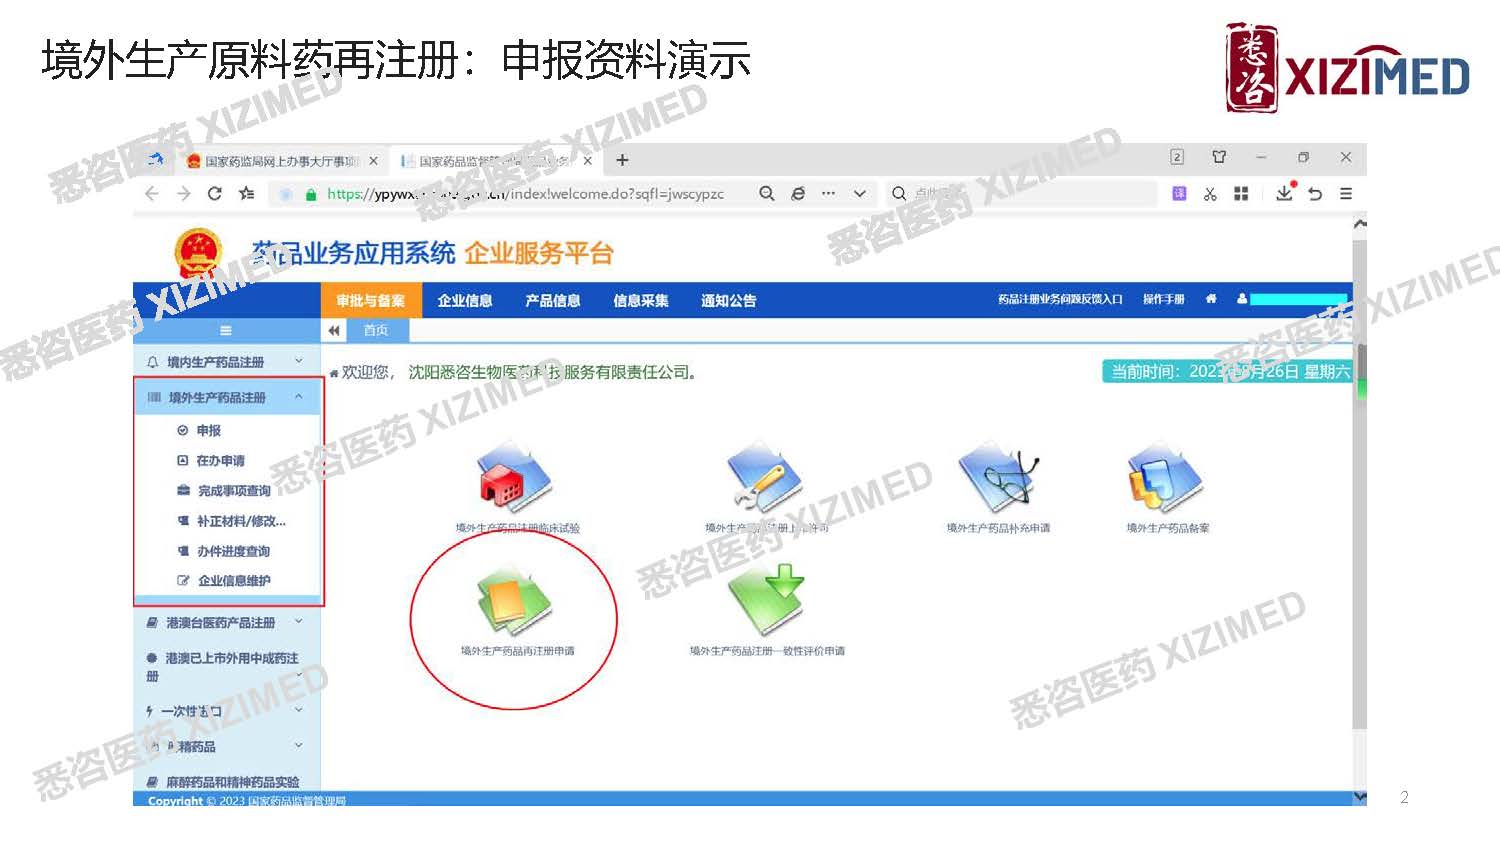Viewport: 1500px width, 844px height.
Task: Click 药品注册业务问题反馈入口 link
Action: tap(1059, 299)
